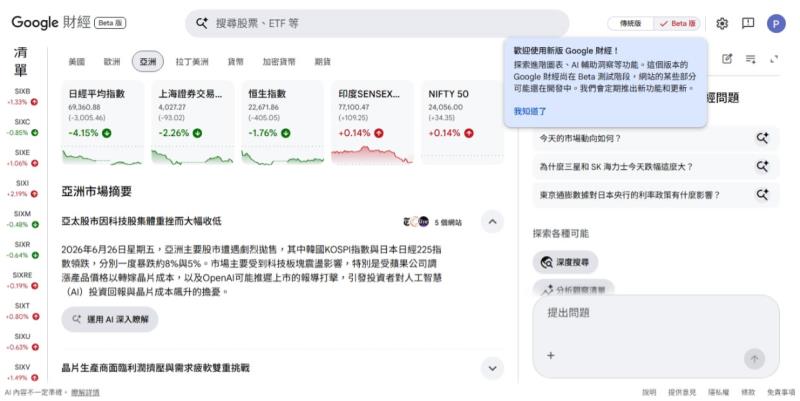The width and height of the screenshot is (800, 401).
Task: Open the 日經平均指數 index card
Action: 103,122
